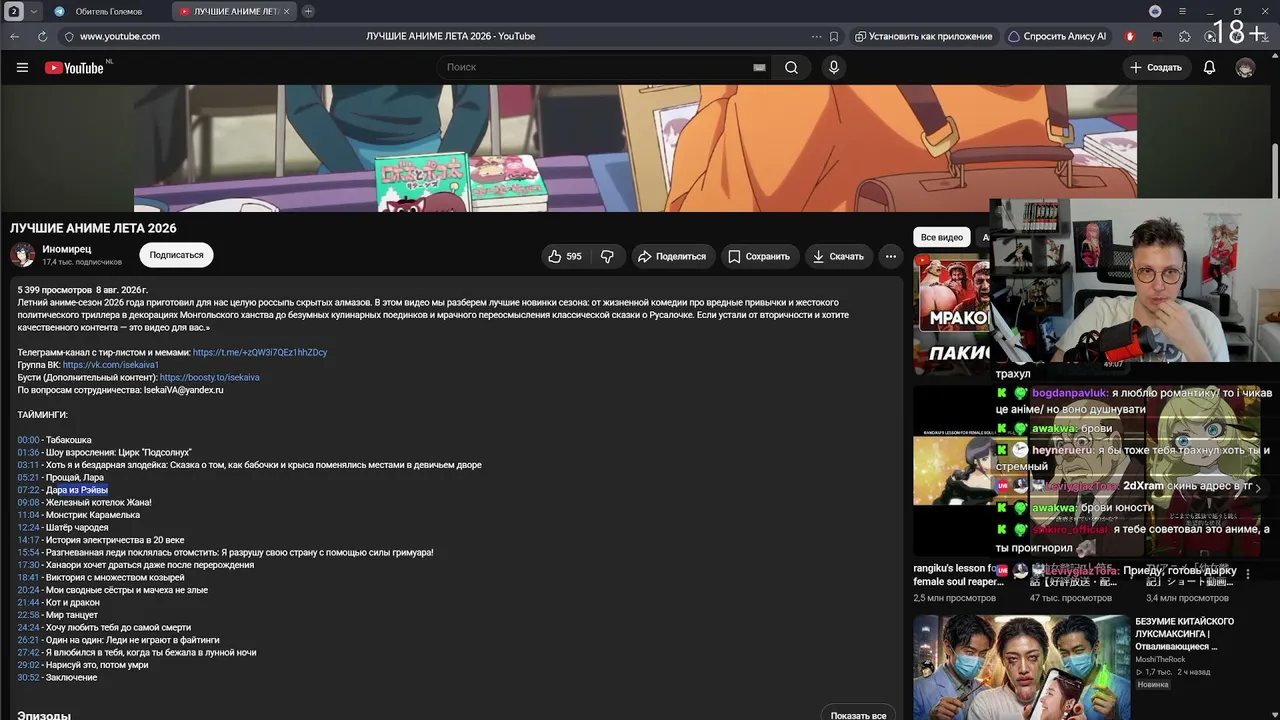Image resolution: width=1280 pixels, height=720 pixels.
Task: Jump to timestamp 07:22
Action: click(28, 490)
